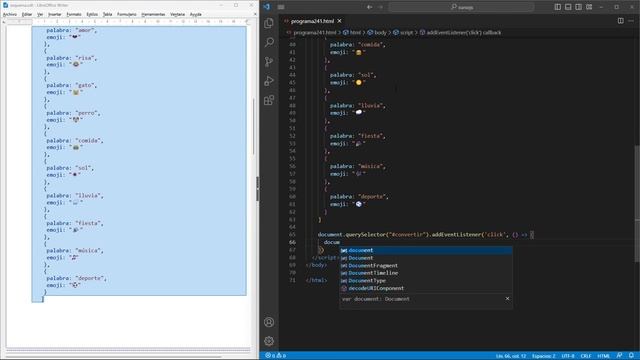Split the editor to the right

tap(620, 21)
